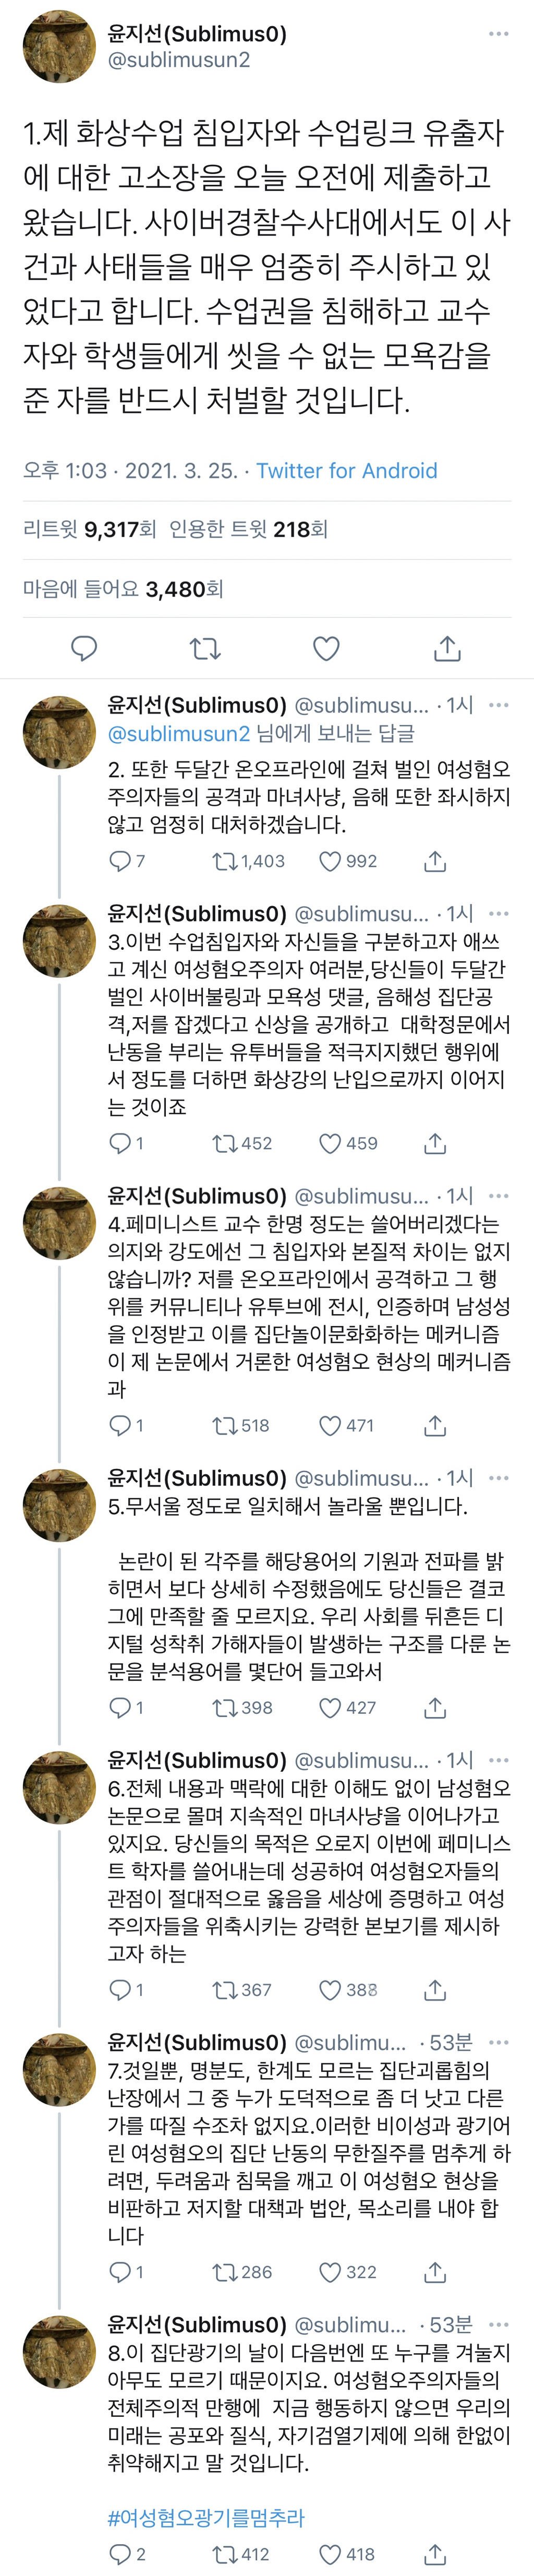Screen dimensions: 534x2576
Task: Like reply 2 with 992 likes
Action: (x=330, y=861)
